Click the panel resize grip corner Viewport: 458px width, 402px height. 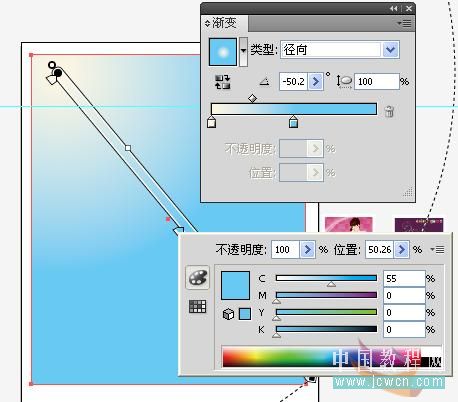click(408, 193)
